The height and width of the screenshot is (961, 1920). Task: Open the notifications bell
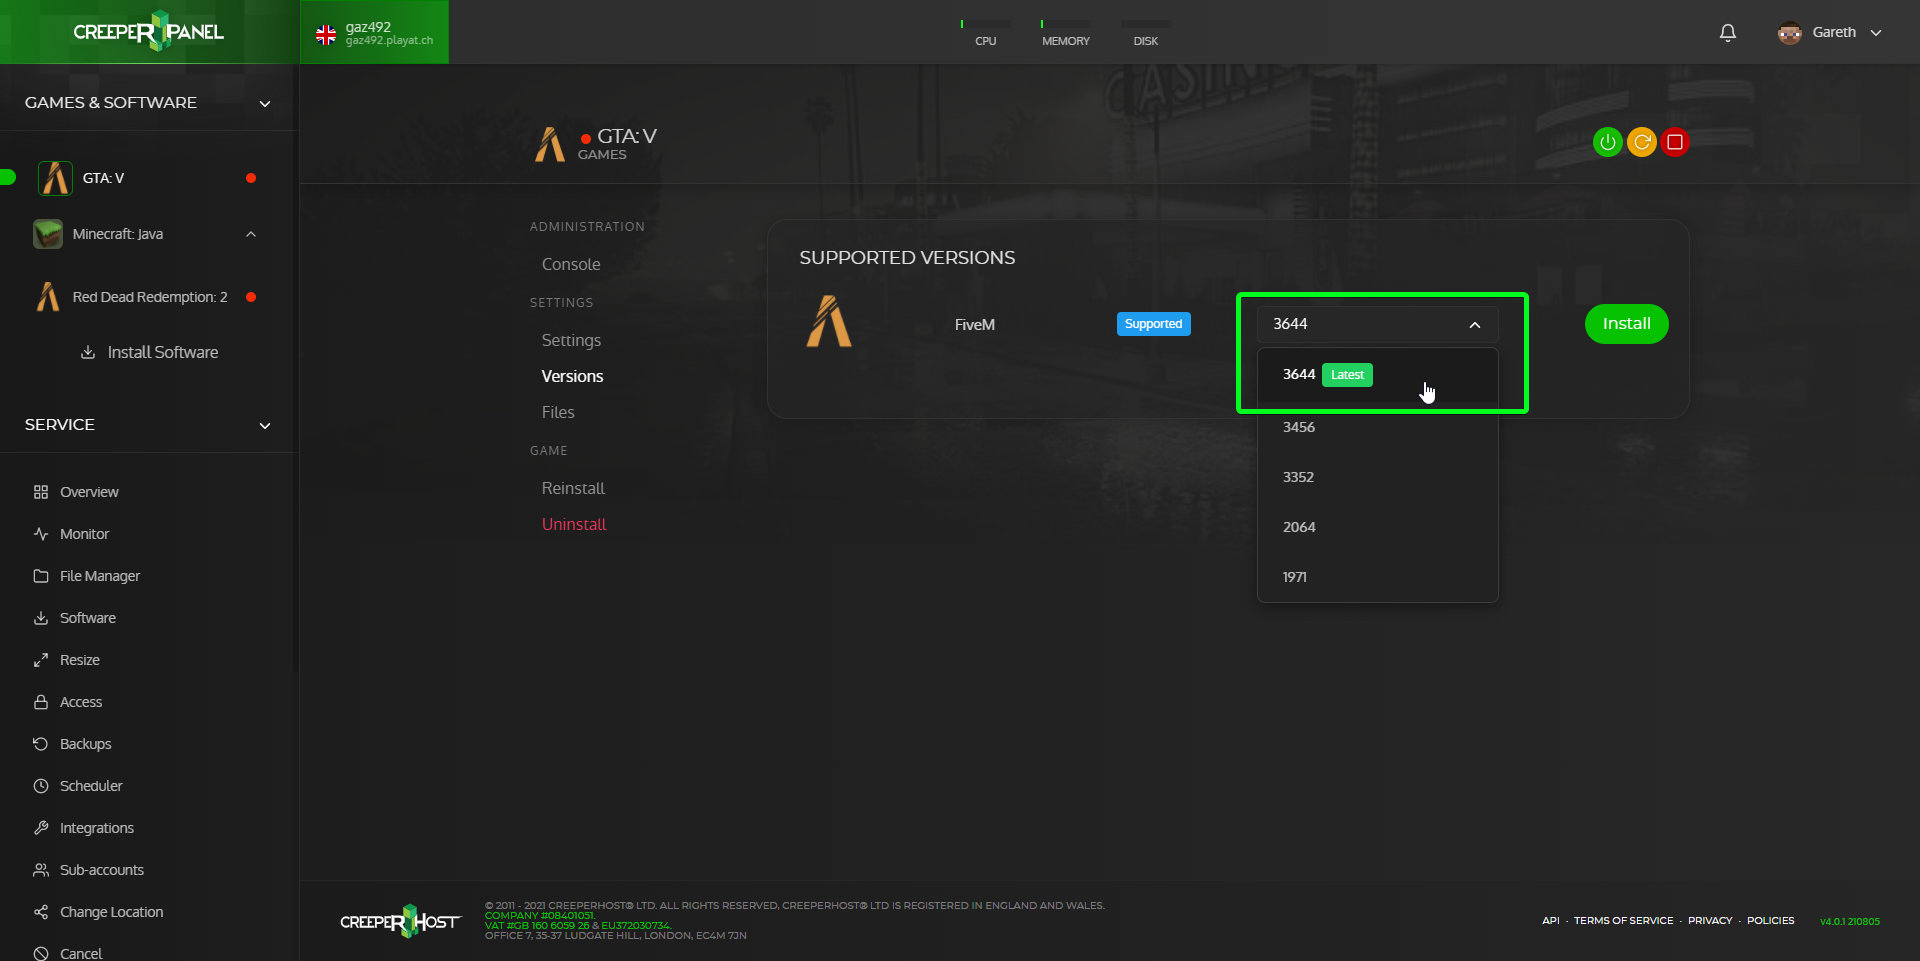coord(1727,32)
